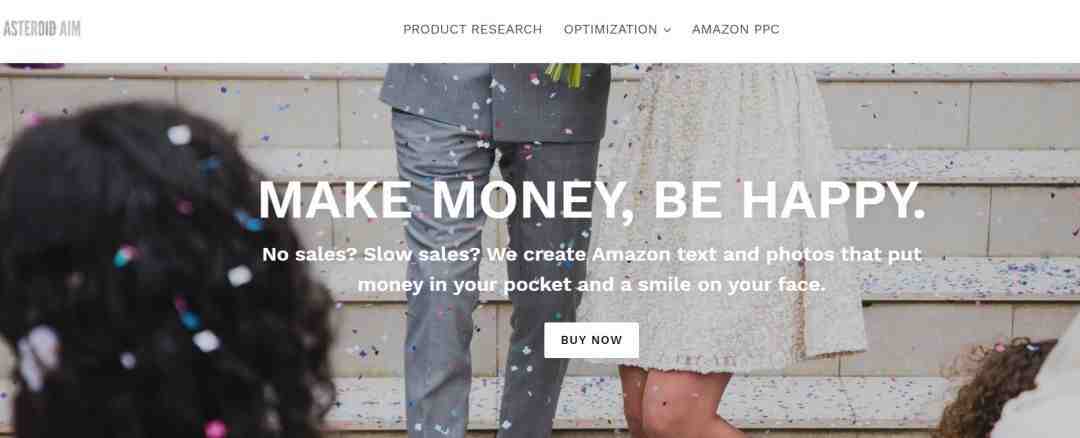1080x438 pixels.
Task: Click the "money in your pocket" text line
Action: (x=591, y=284)
